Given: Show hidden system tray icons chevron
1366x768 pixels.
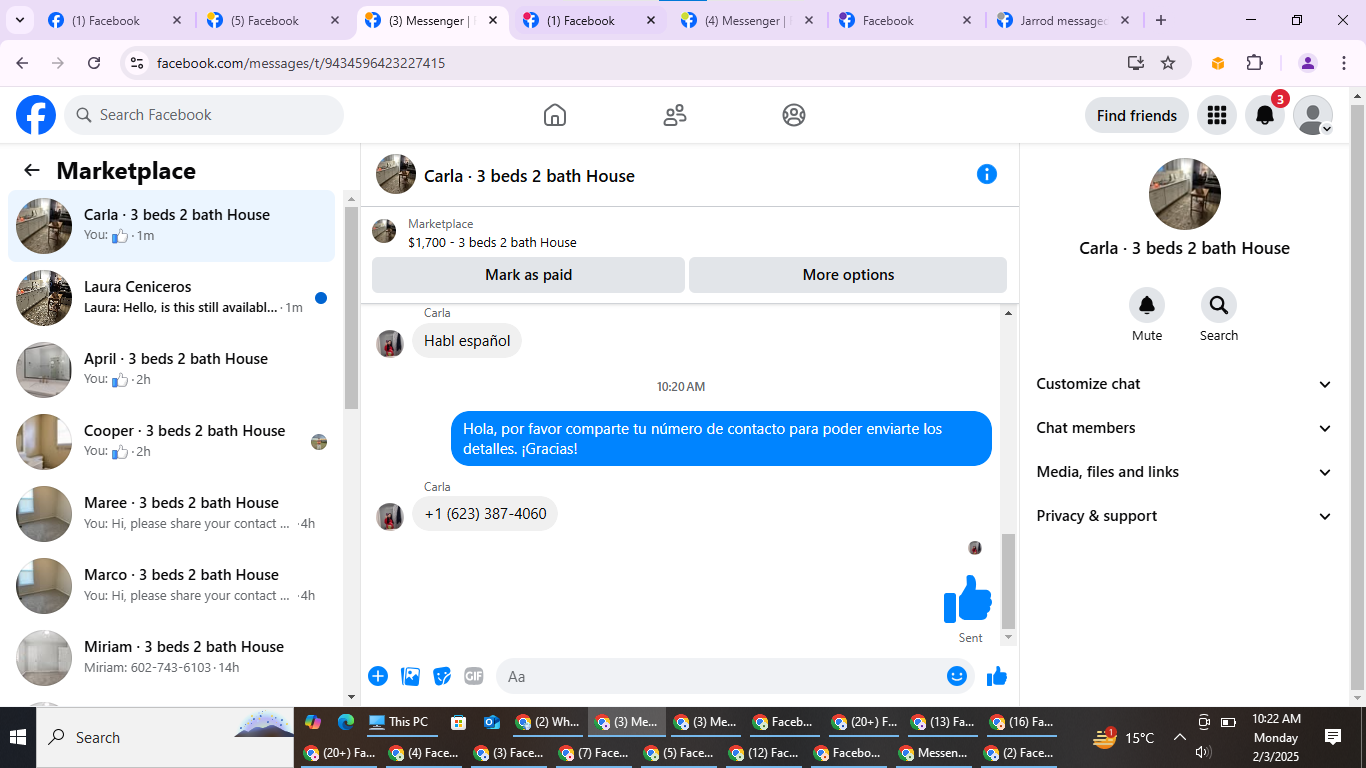Looking at the screenshot, I should click(x=1179, y=738).
